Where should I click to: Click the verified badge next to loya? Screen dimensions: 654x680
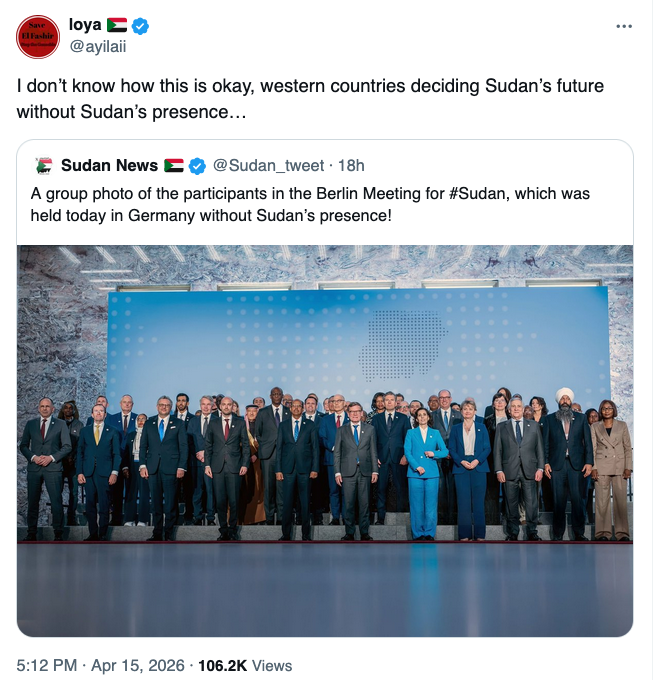click(140, 25)
